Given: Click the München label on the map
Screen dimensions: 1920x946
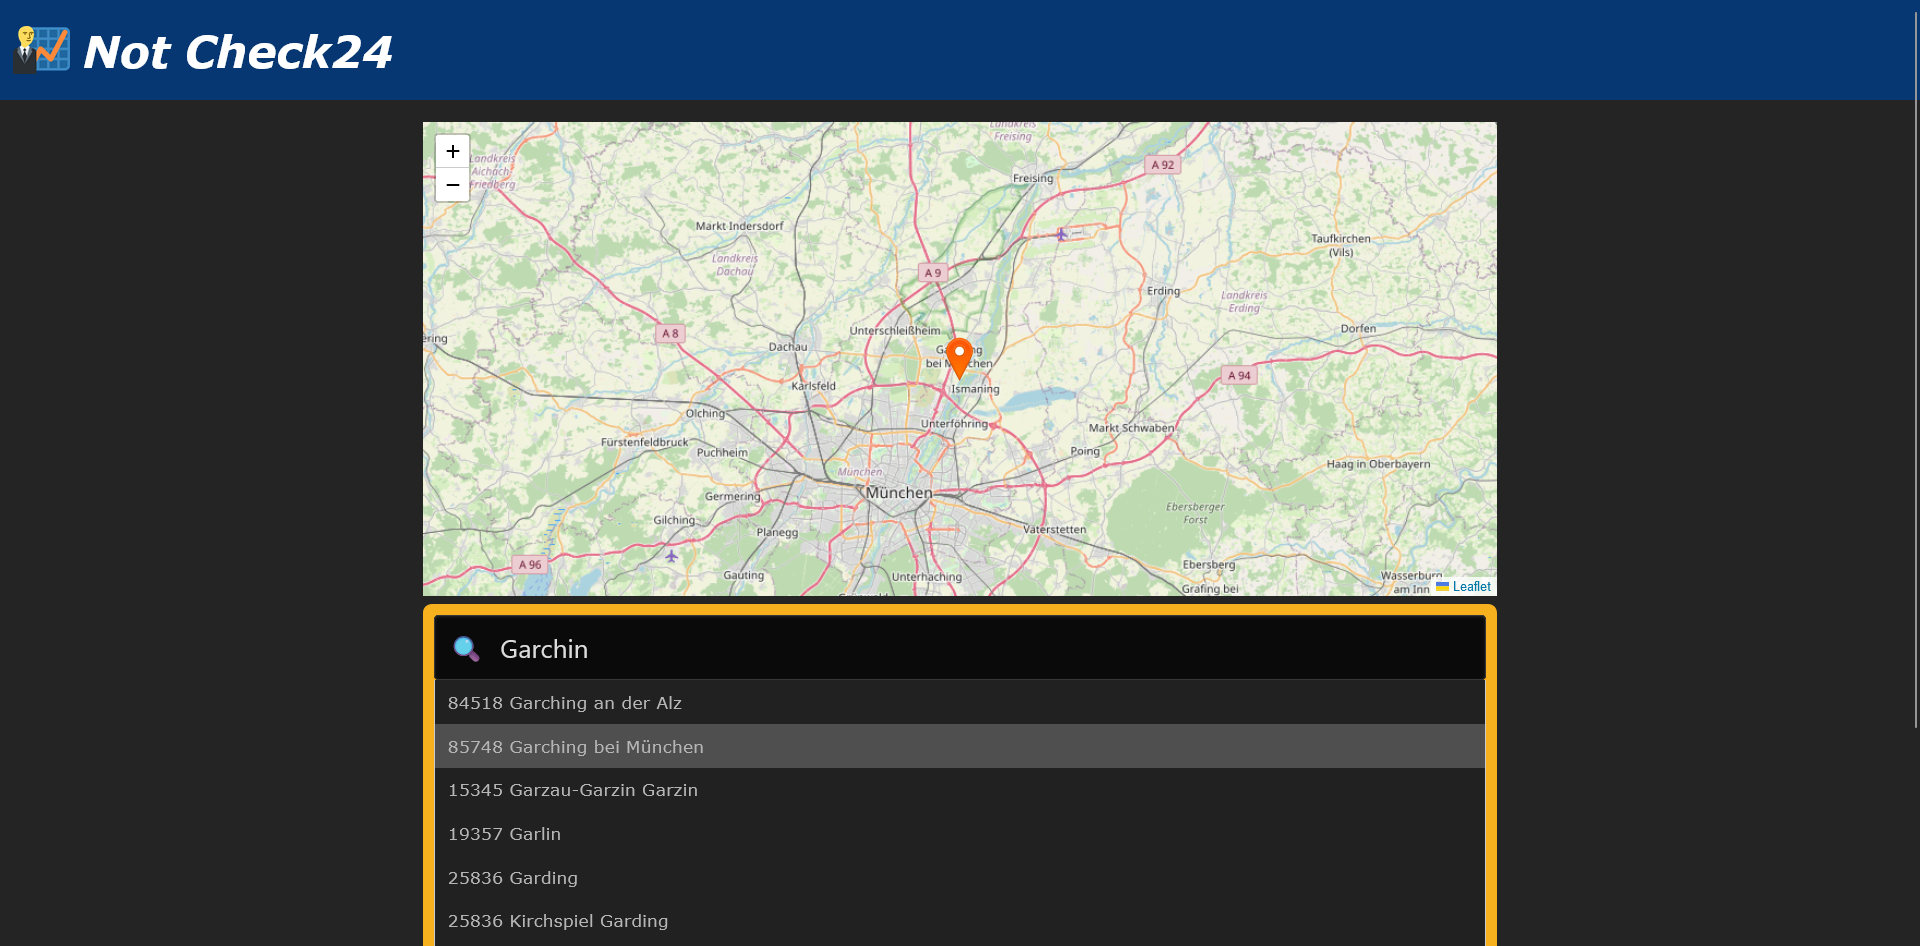Looking at the screenshot, I should (x=899, y=493).
